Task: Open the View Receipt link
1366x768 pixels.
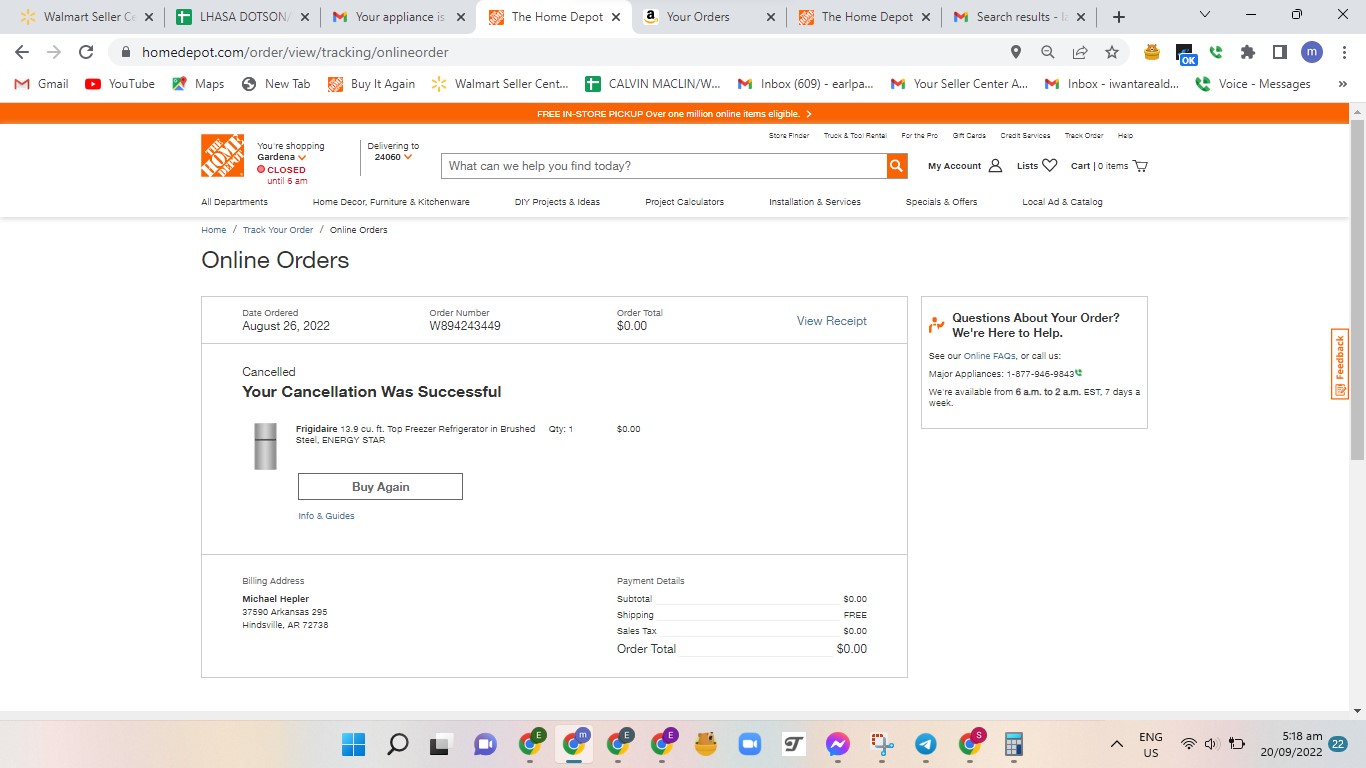Action: pyautogui.click(x=832, y=321)
